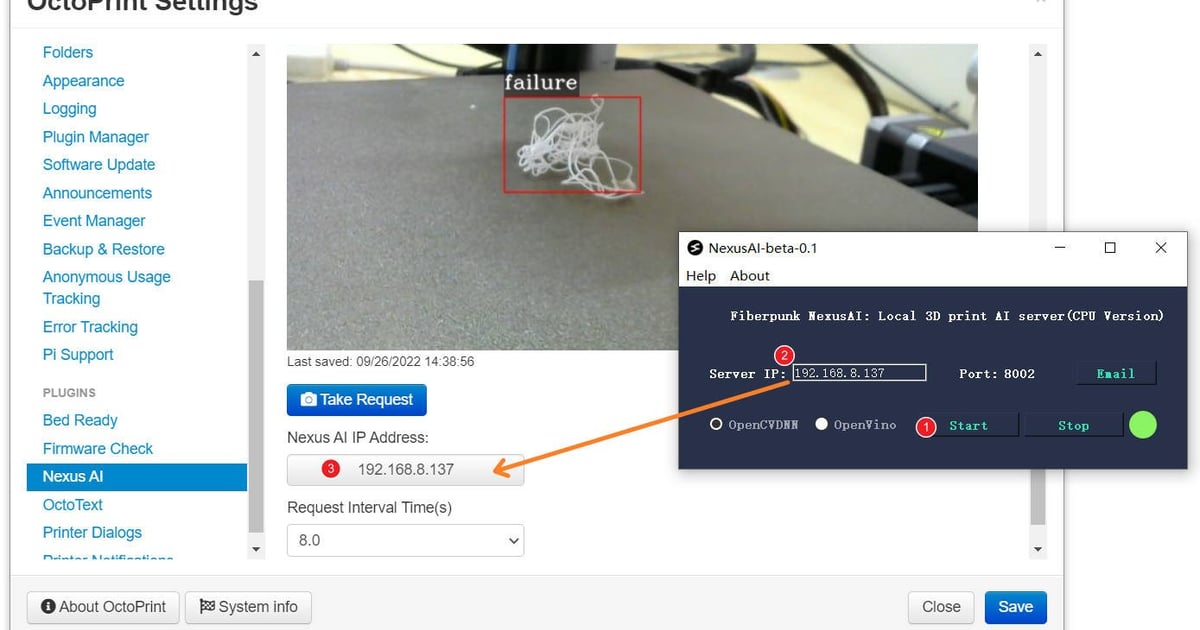Image resolution: width=1200 pixels, height=630 pixels.
Task: Select the OpenCVDNN radio button
Action: (716, 423)
